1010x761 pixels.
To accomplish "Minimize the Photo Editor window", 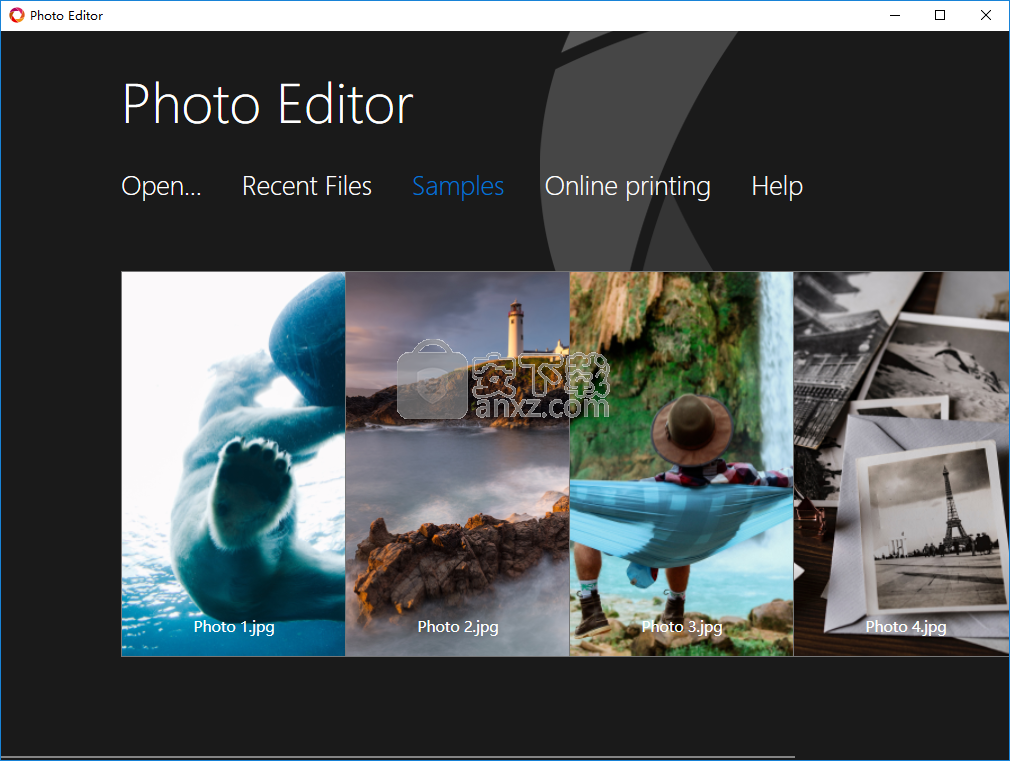I will (895, 15).
